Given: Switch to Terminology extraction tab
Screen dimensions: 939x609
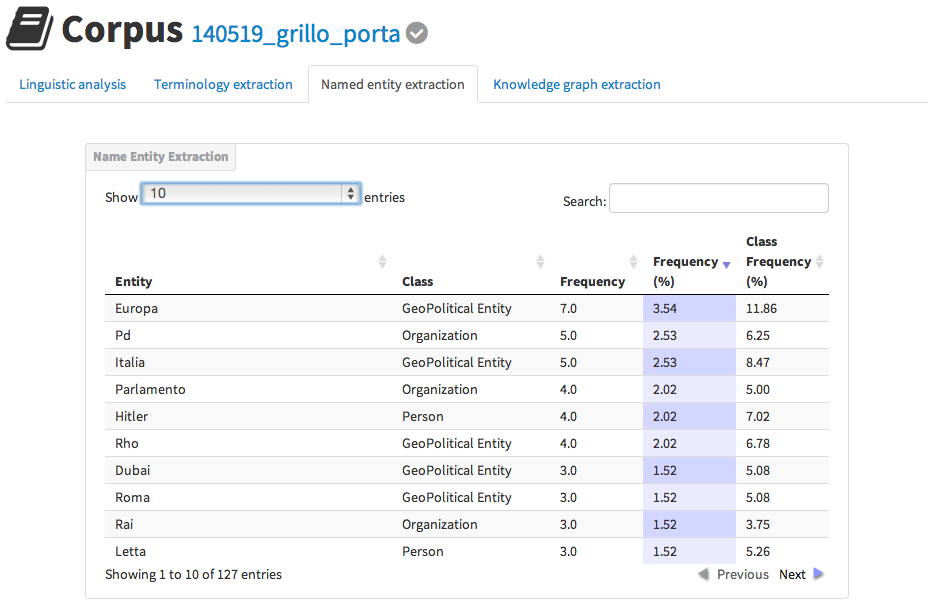Looking at the screenshot, I should click(x=223, y=84).
